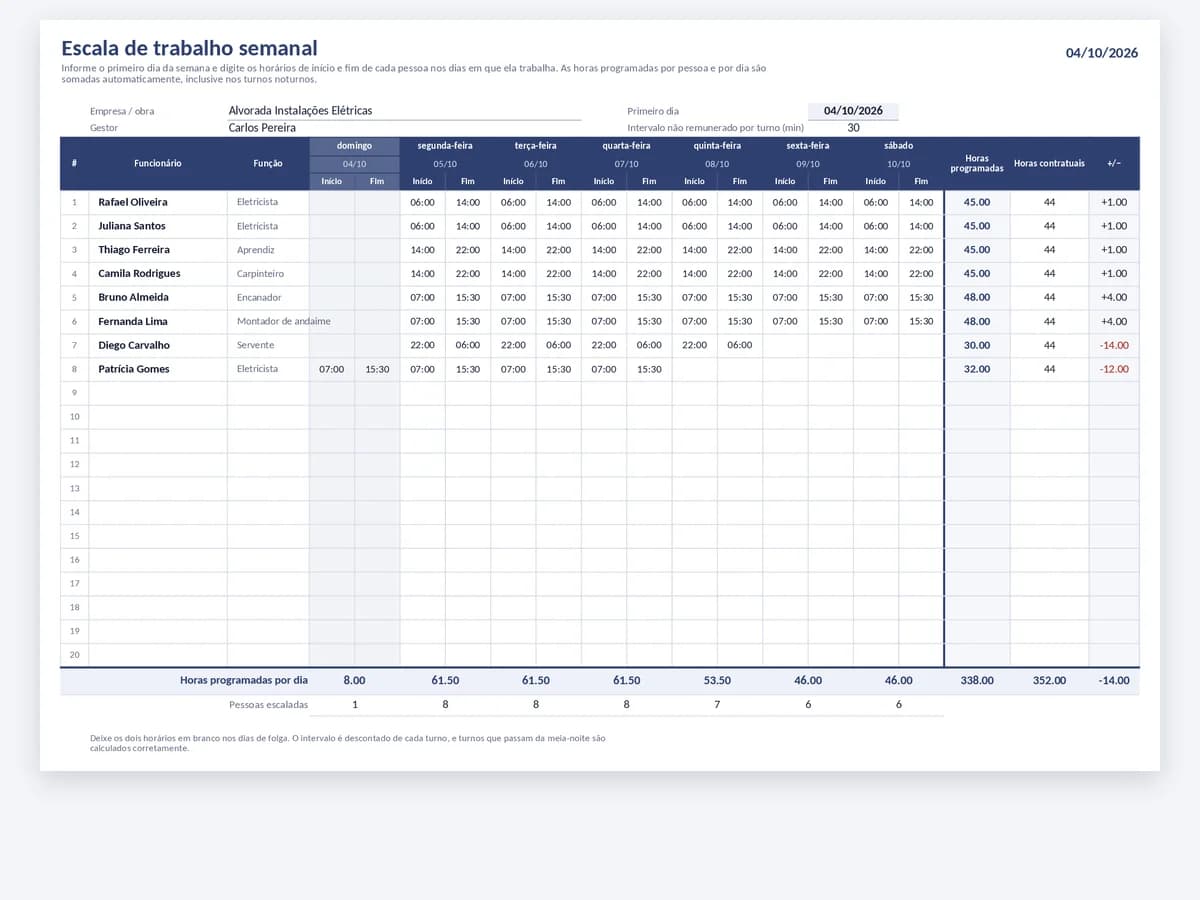This screenshot has height=900, width=1200.
Task: Select the Sunday people count 1
Action: [x=354, y=704]
